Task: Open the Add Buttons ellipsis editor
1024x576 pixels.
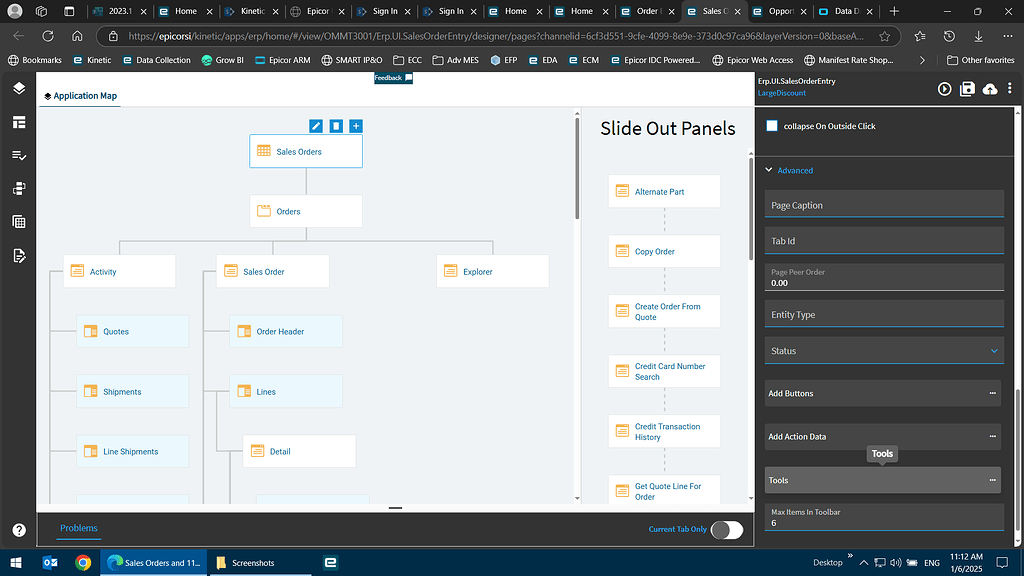Action: click(993, 393)
